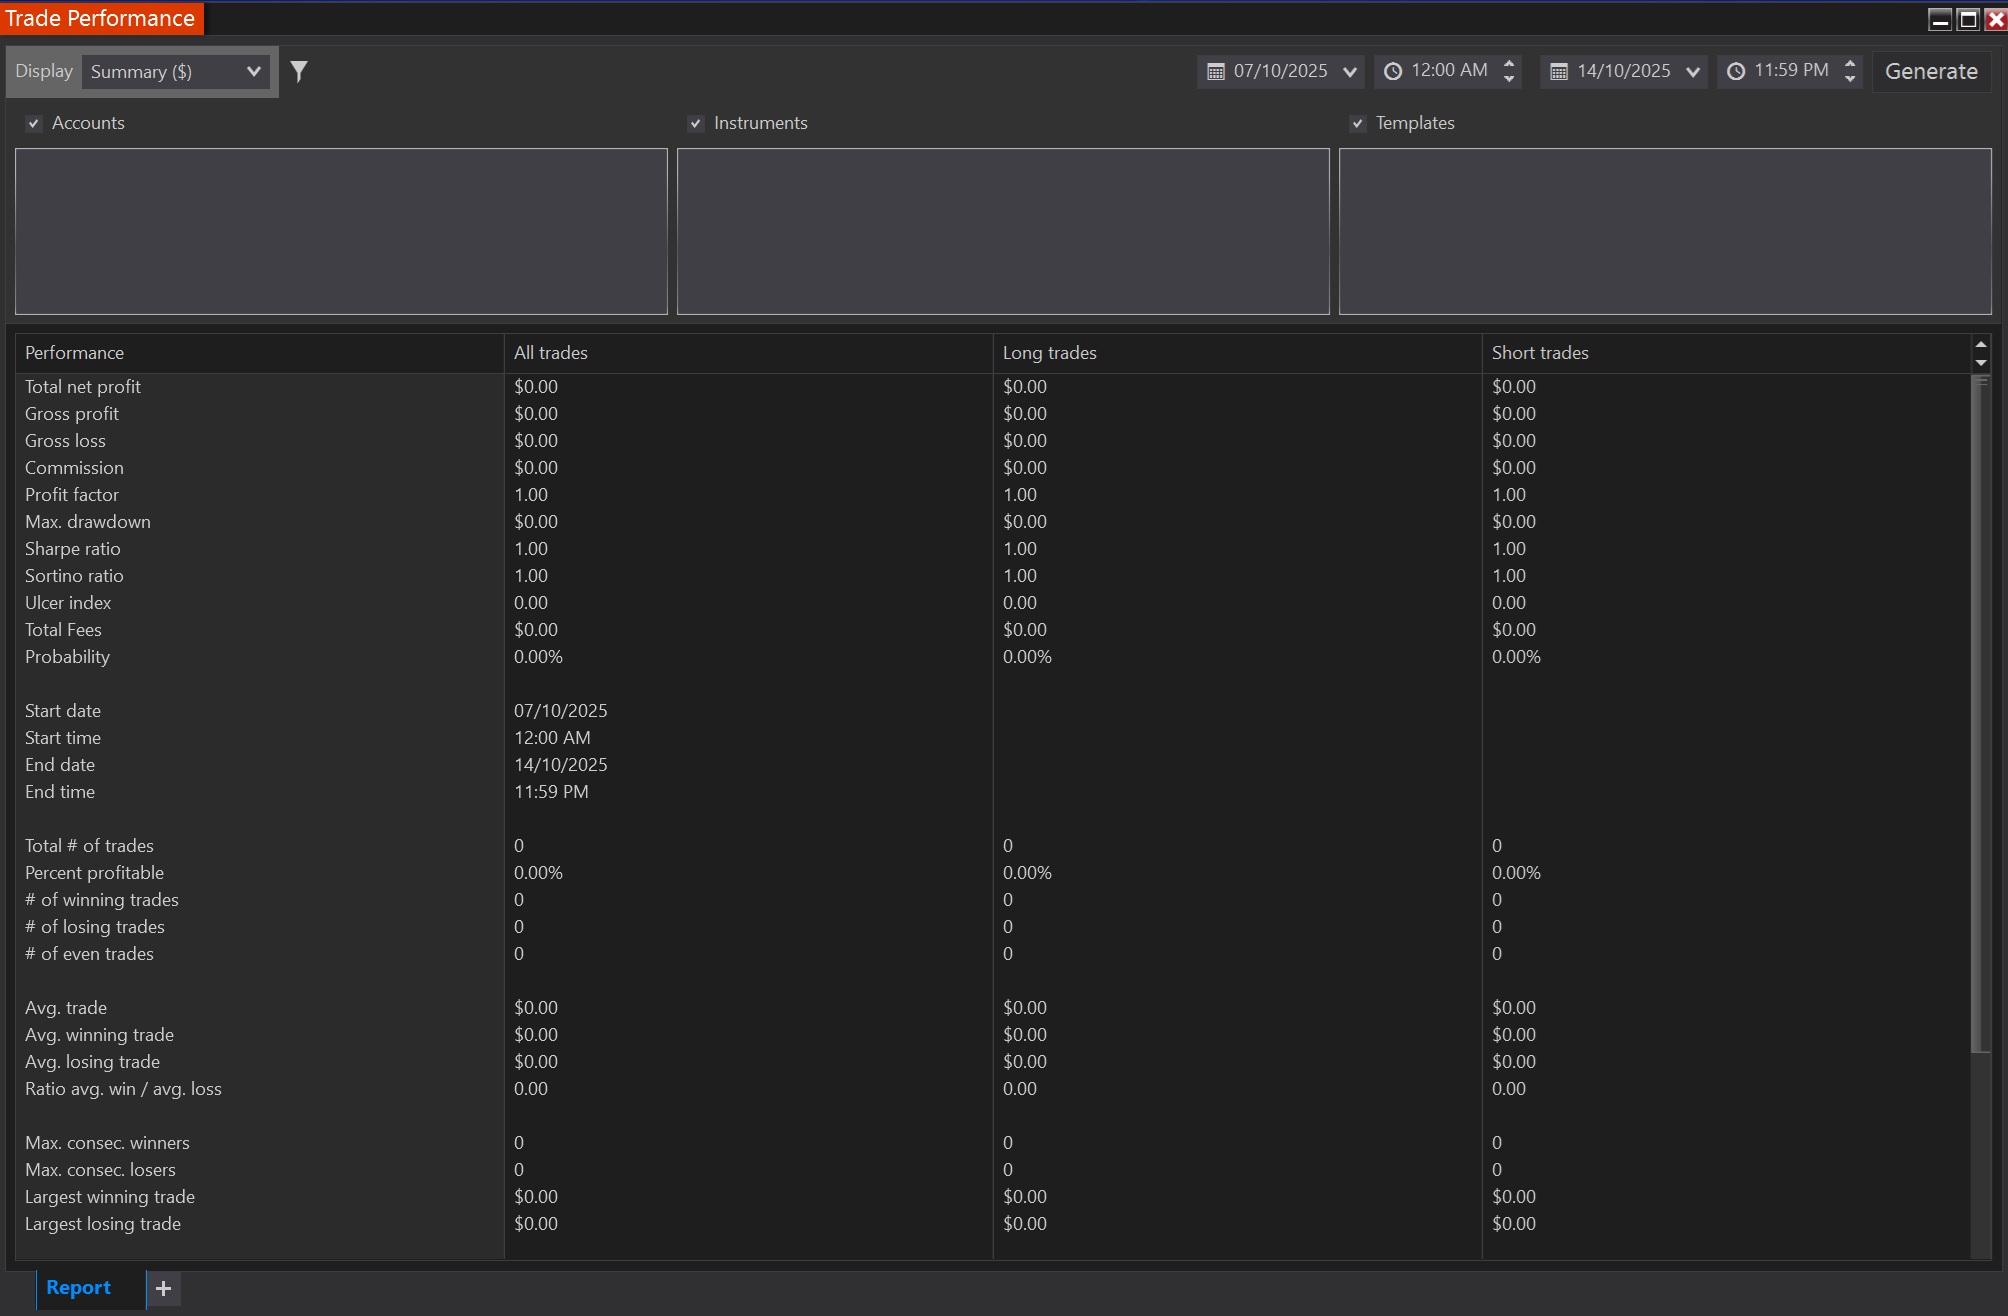Screen dimensions: 2008x1316
Task: Maximize the Trade Performance window
Action: click(x=1968, y=19)
